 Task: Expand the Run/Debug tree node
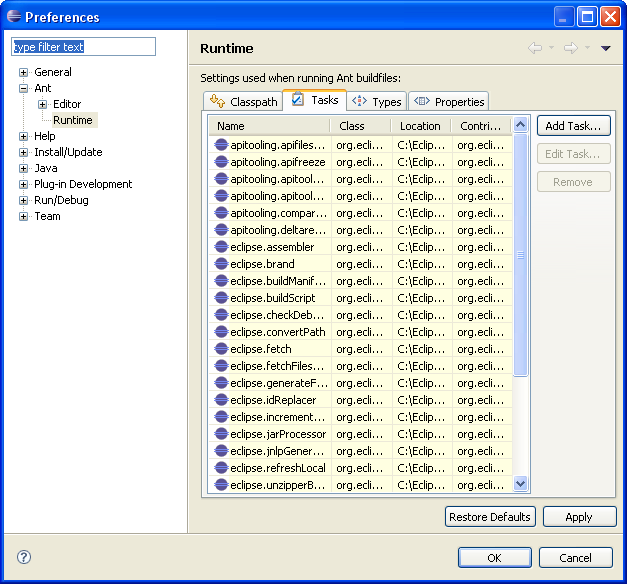24,200
